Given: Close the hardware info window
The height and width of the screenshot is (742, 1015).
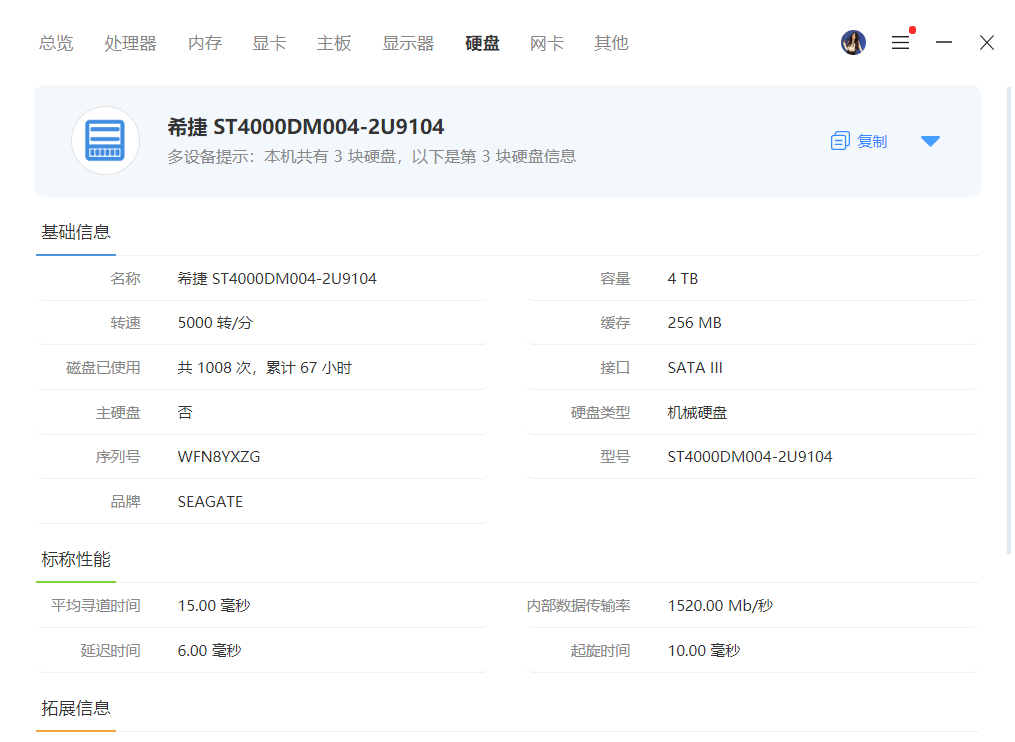Looking at the screenshot, I should (987, 43).
